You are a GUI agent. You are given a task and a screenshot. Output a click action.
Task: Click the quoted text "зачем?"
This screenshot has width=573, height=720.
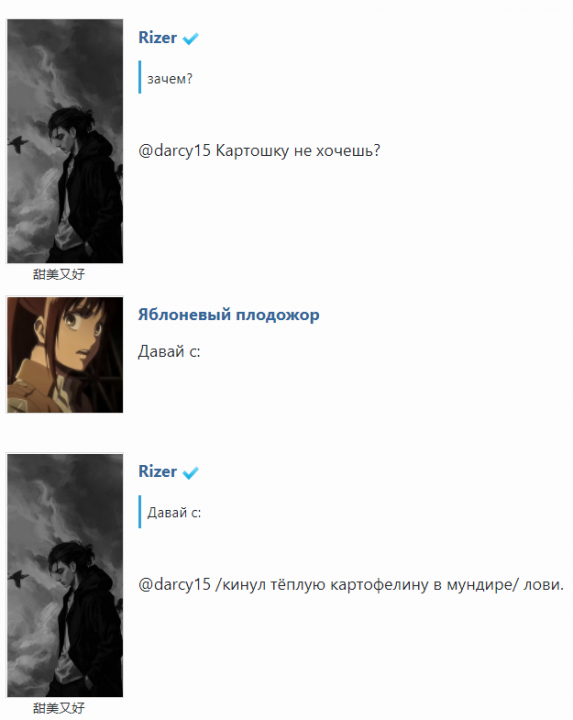pos(170,79)
